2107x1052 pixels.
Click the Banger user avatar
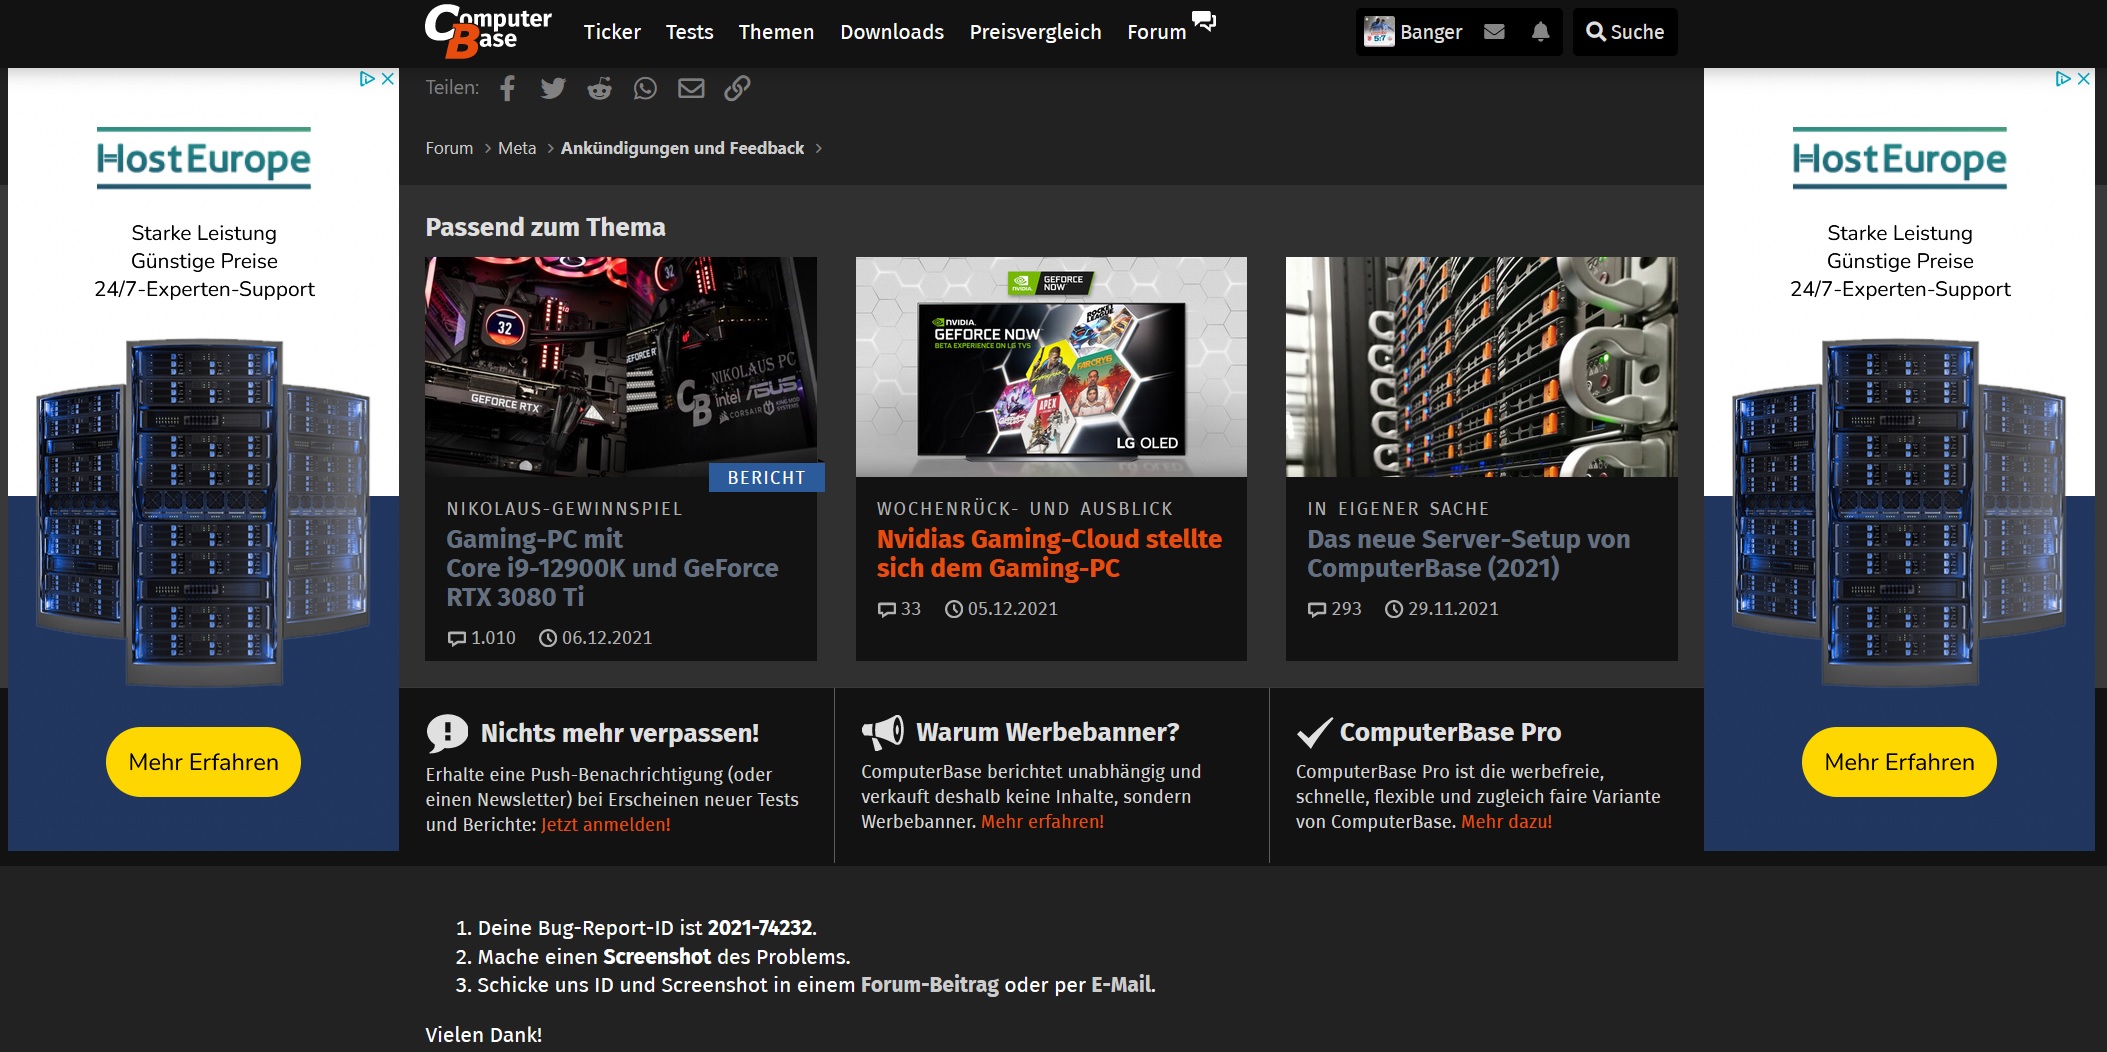(x=1379, y=32)
